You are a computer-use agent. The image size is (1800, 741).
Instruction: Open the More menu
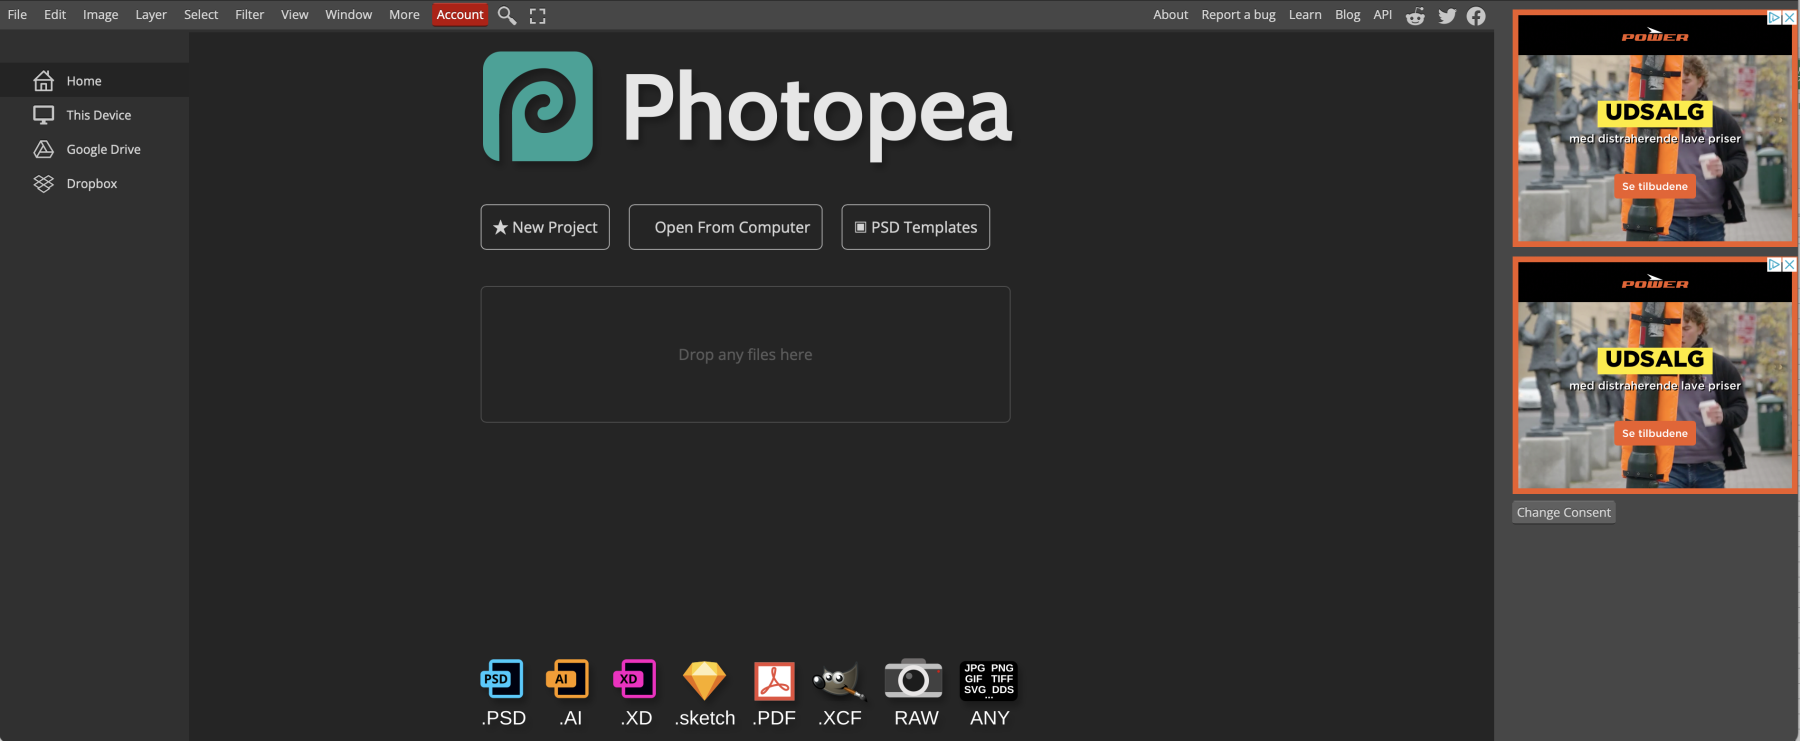click(x=405, y=15)
